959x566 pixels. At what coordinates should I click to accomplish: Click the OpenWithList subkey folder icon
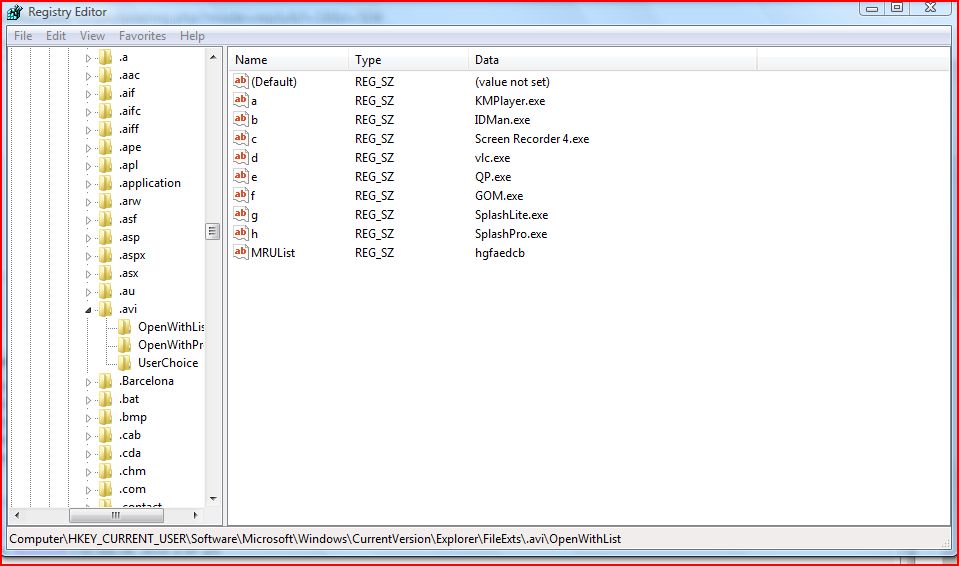coord(125,327)
